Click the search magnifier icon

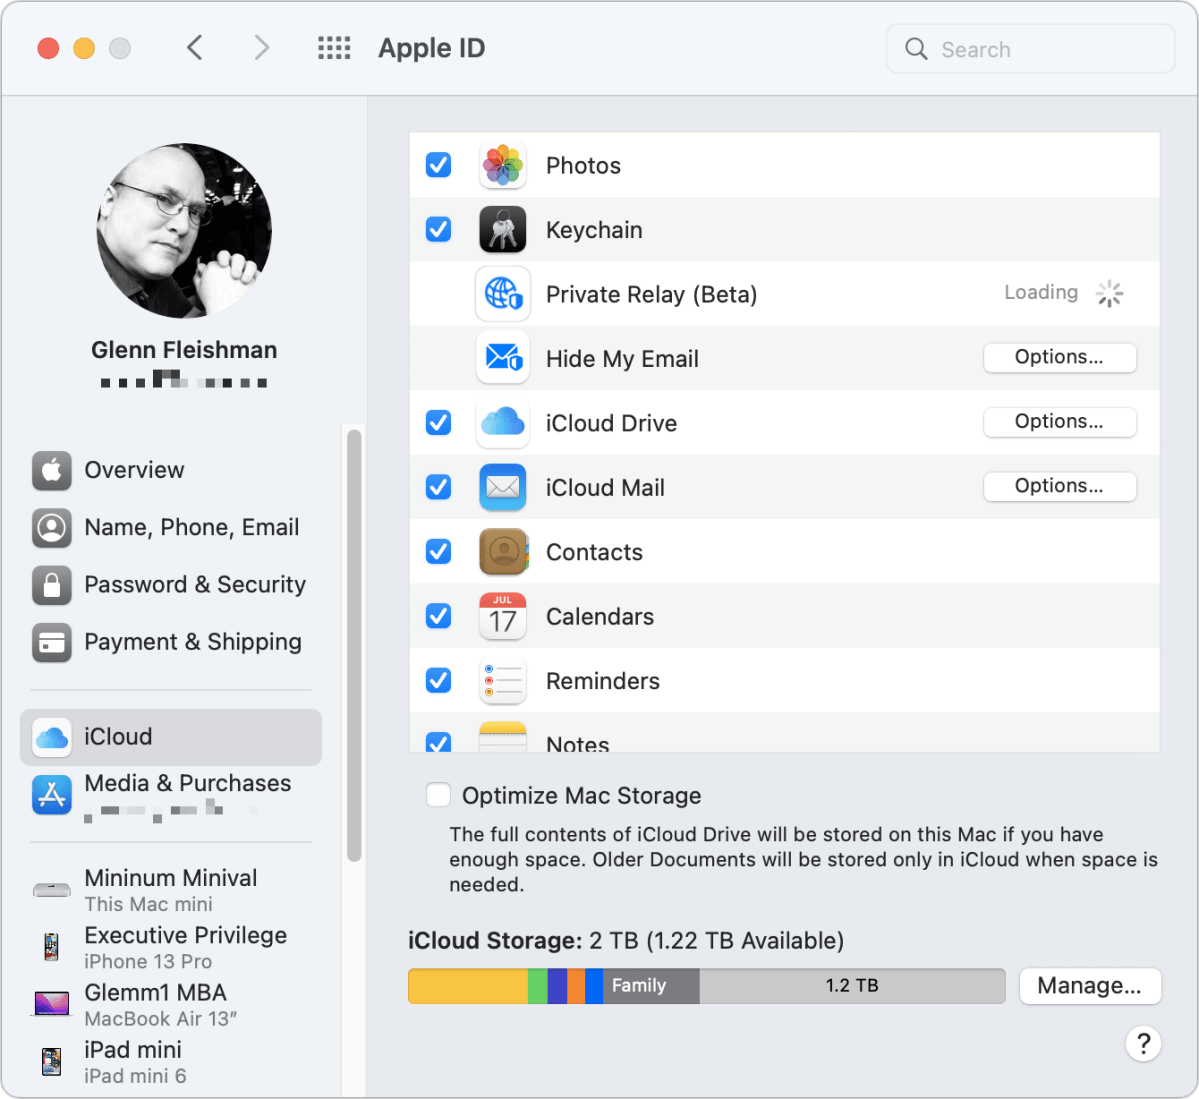point(916,49)
